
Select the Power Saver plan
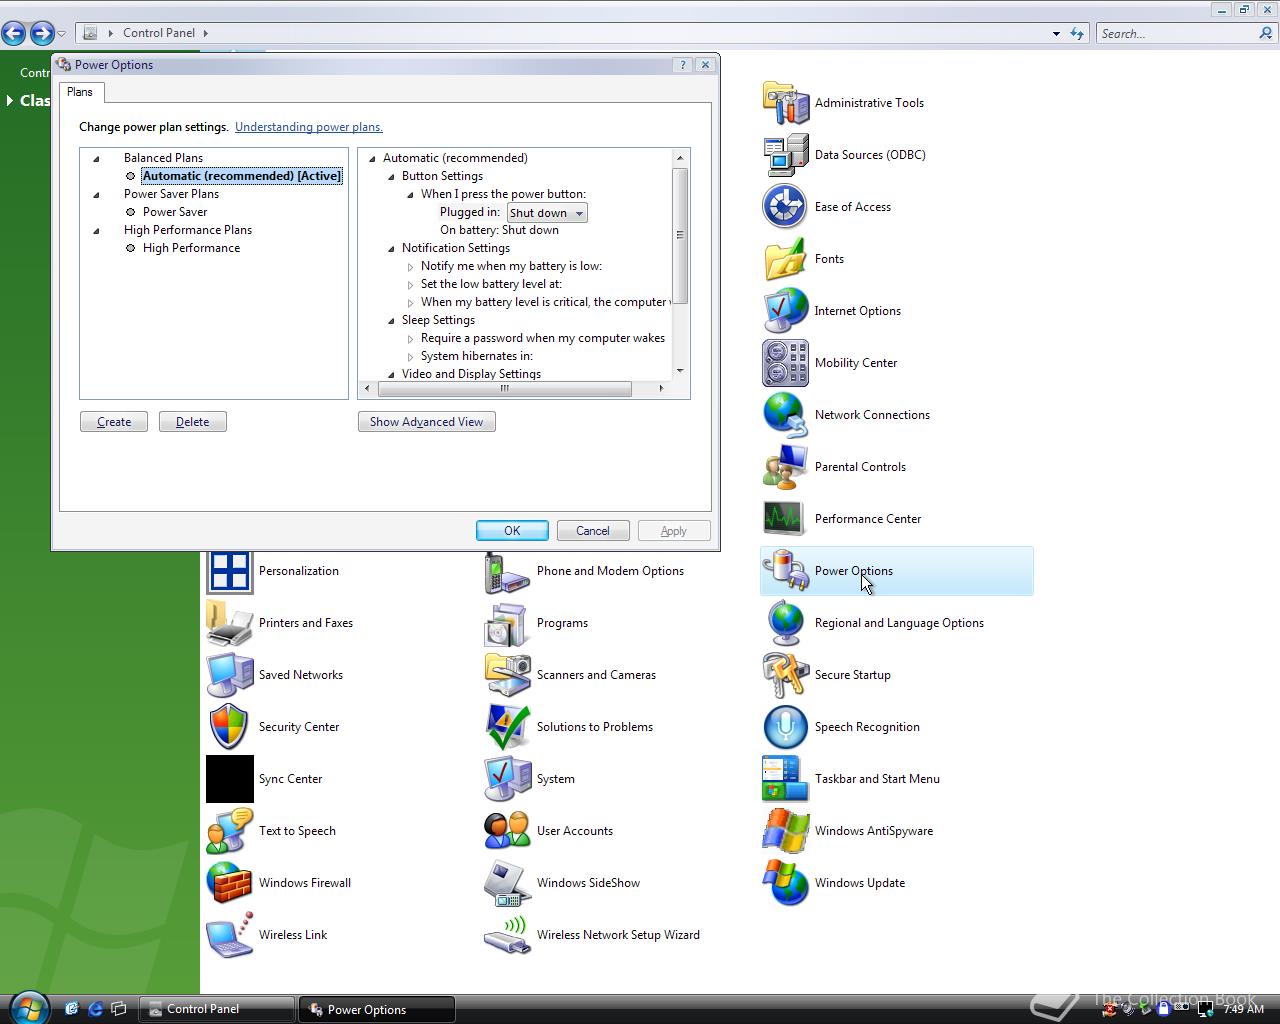[175, 212]
